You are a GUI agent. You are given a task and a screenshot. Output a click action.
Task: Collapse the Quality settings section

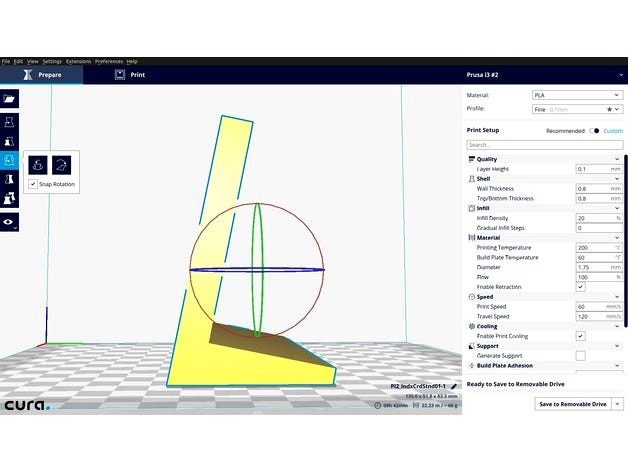pyautogui.click(x=617, y=159)
